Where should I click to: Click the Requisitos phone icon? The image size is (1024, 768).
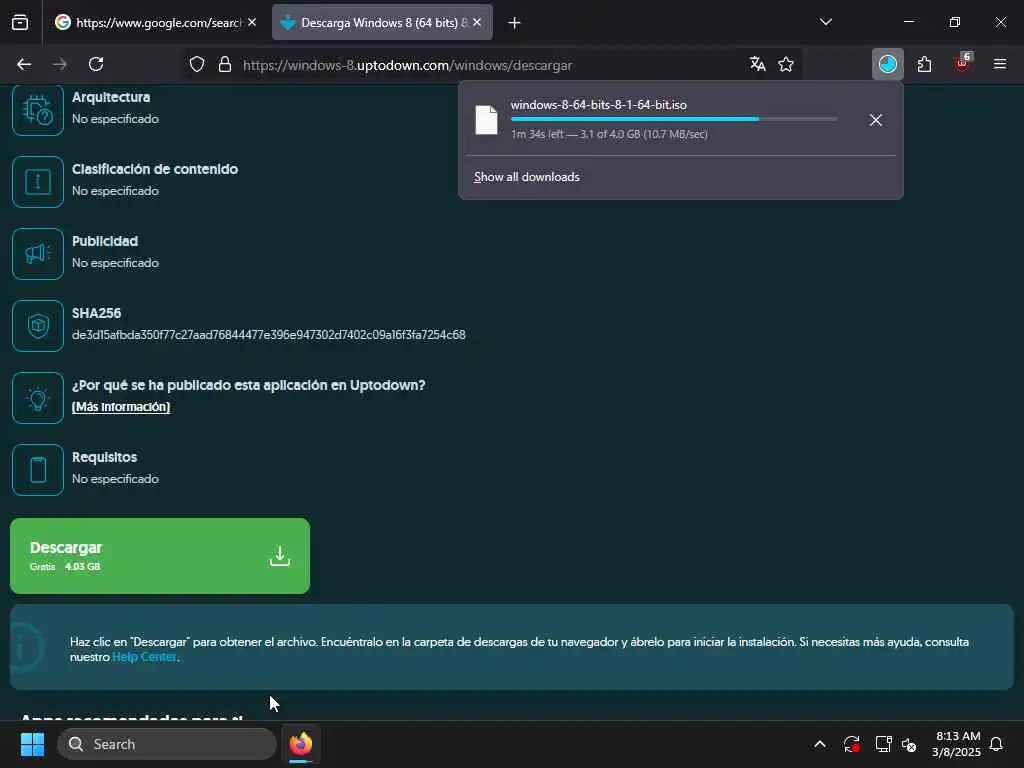click(x=38, y=470)
